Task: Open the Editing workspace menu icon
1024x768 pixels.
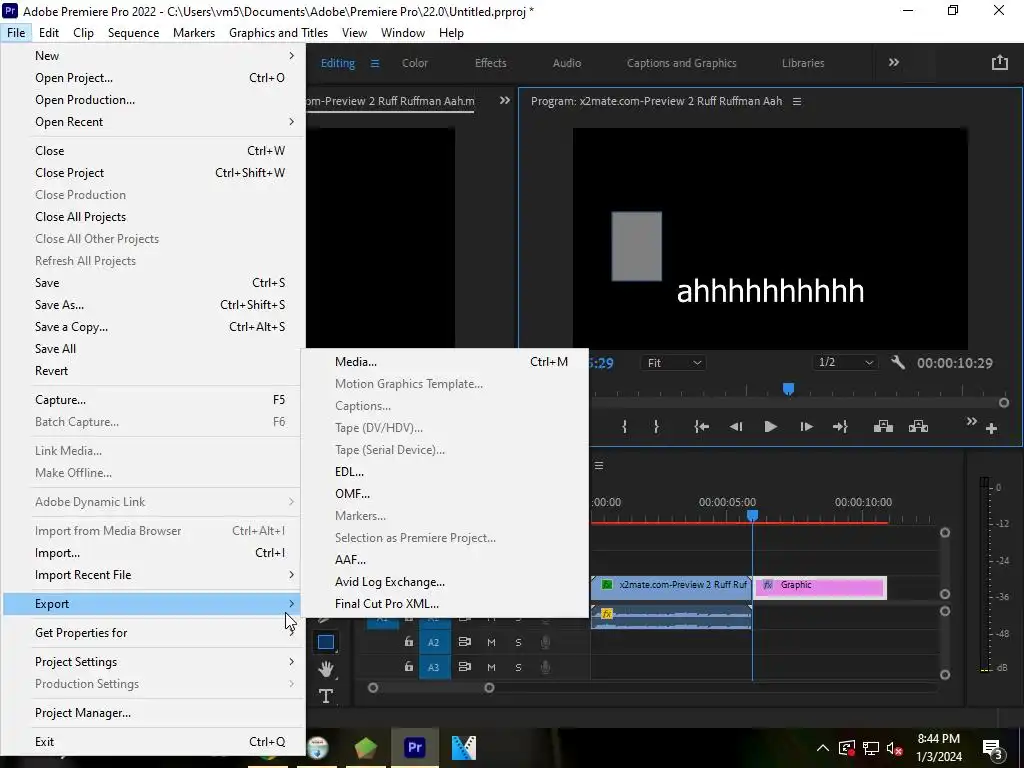Action: click(375, 63)
